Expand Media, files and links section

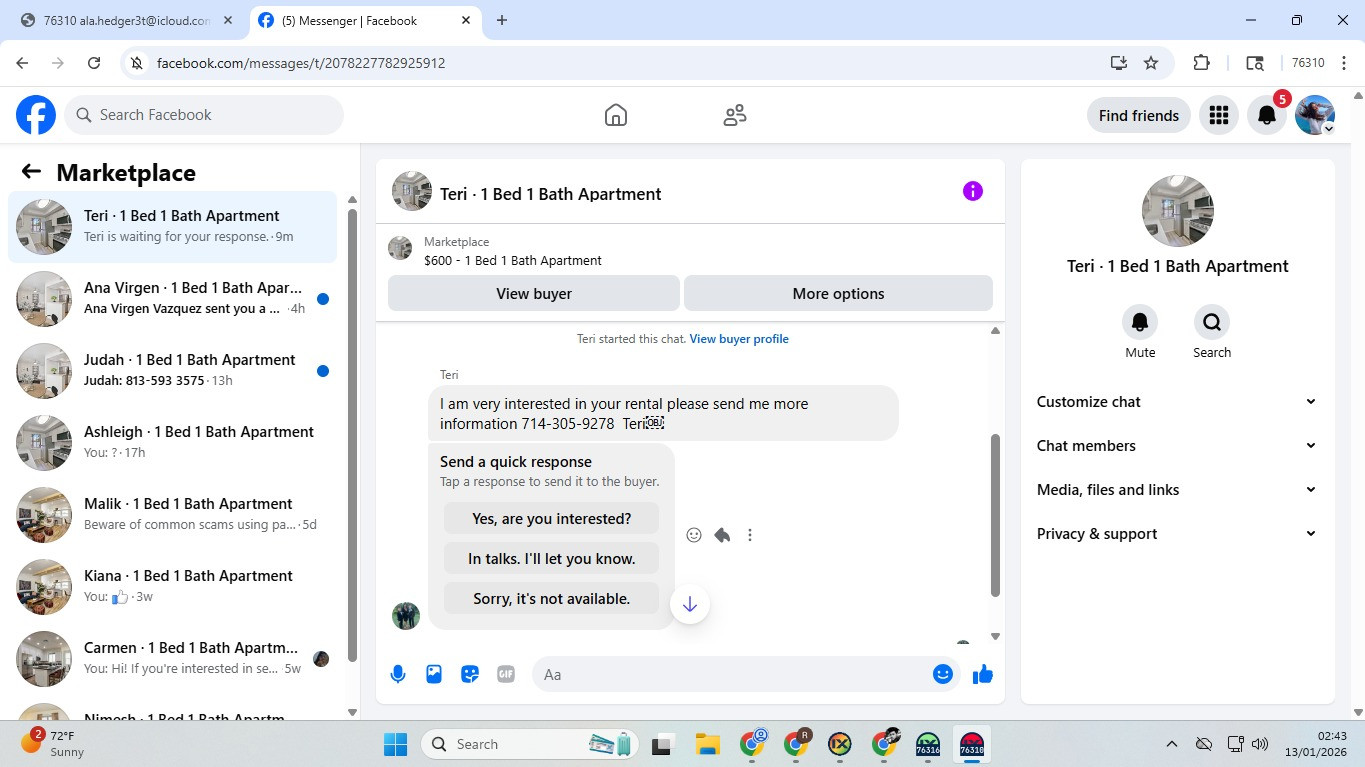(1177, 490)
